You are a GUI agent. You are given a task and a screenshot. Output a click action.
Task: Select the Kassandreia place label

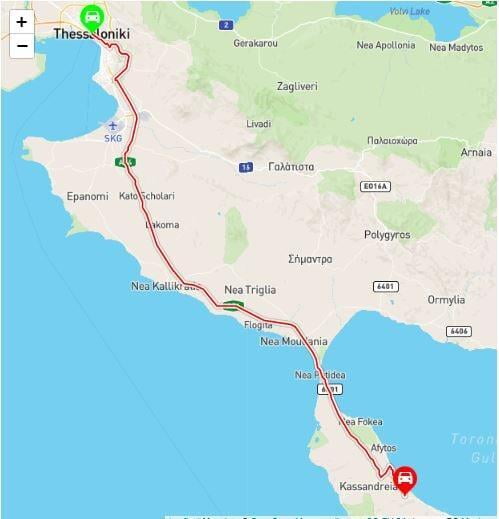pyautogui.click(x=368, y=486)
